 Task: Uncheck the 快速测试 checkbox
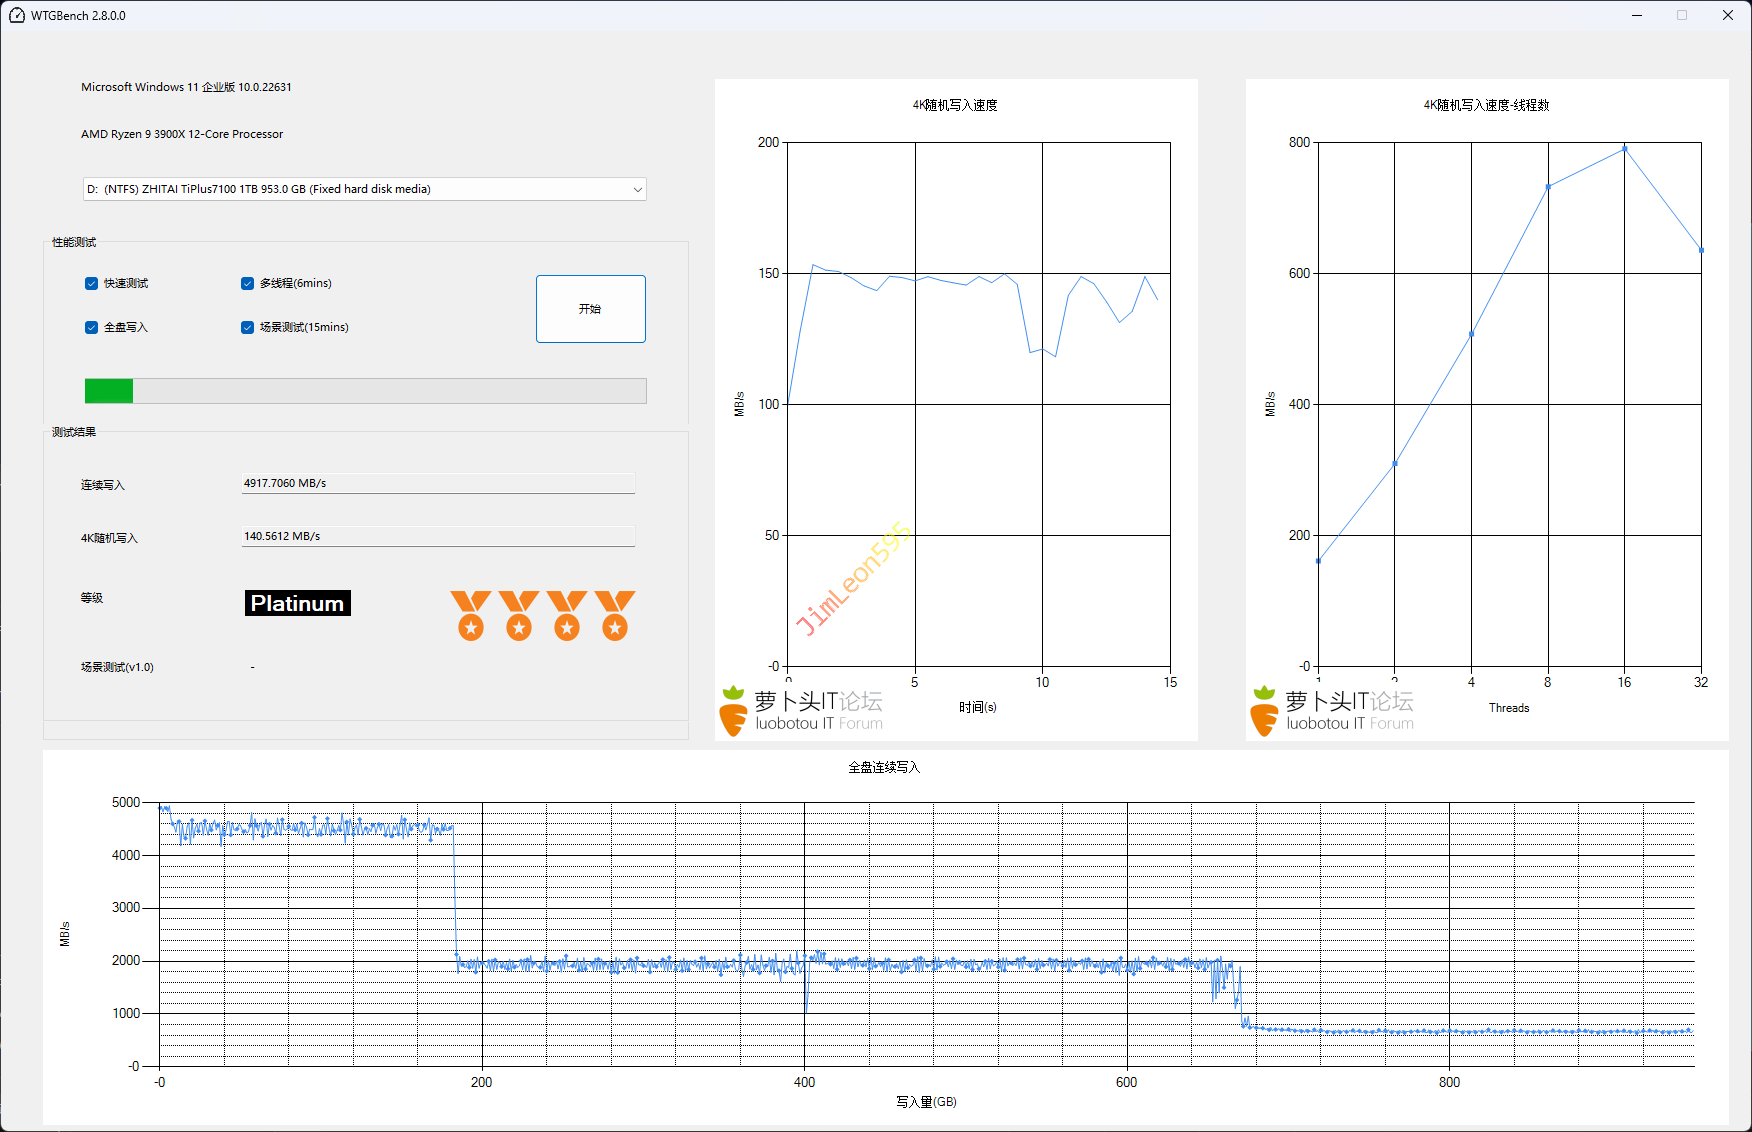tap(92, 284)
